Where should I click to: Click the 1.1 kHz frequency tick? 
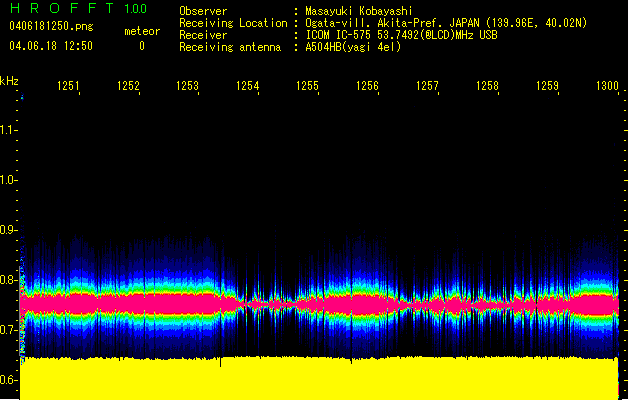pyautogui.click(x=8, y=129)
